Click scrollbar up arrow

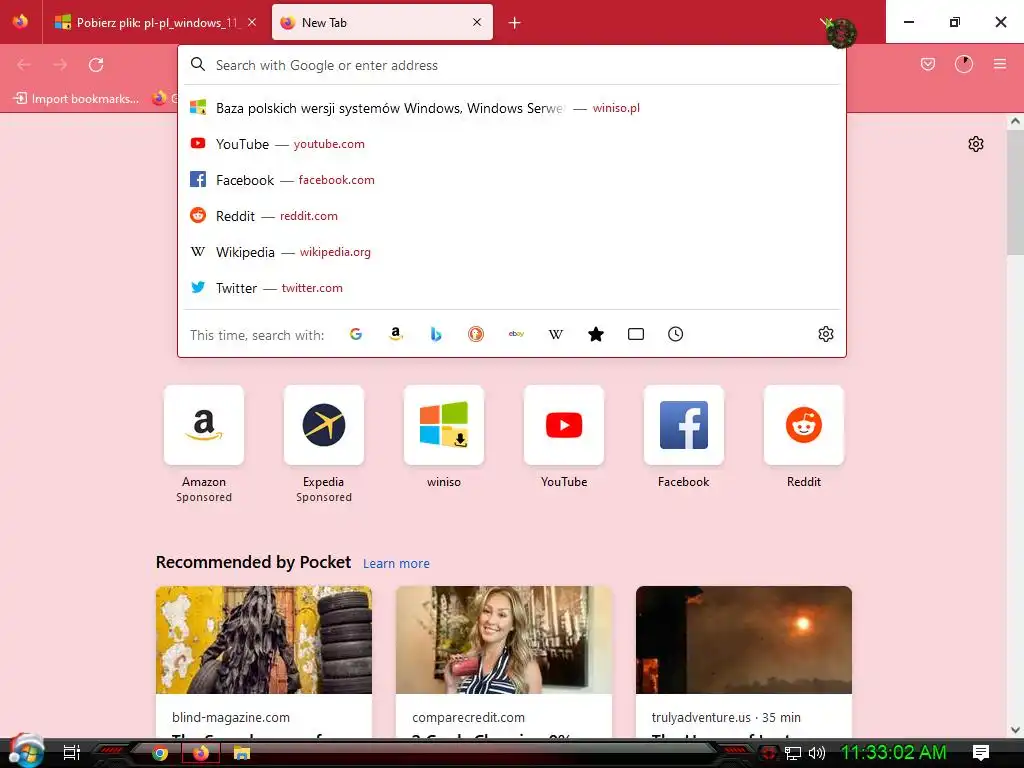(x=1015, y=121)
